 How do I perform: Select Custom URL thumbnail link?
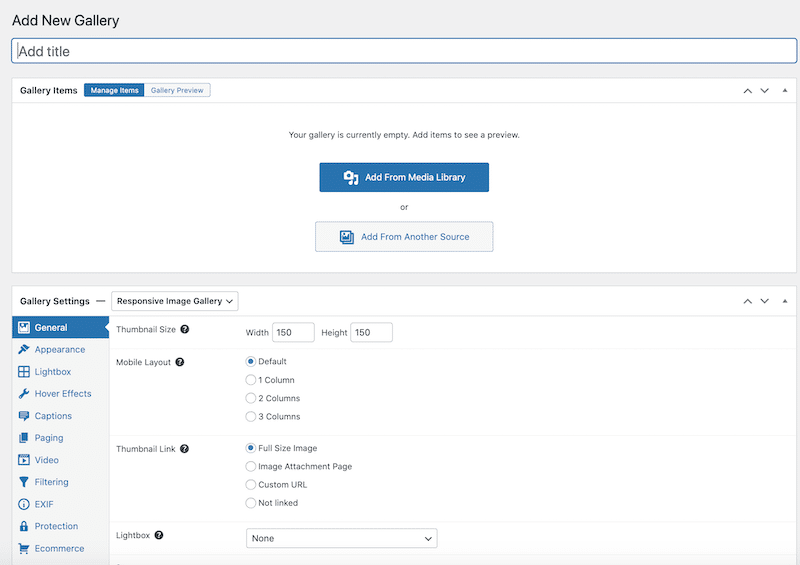coord(251,484)
